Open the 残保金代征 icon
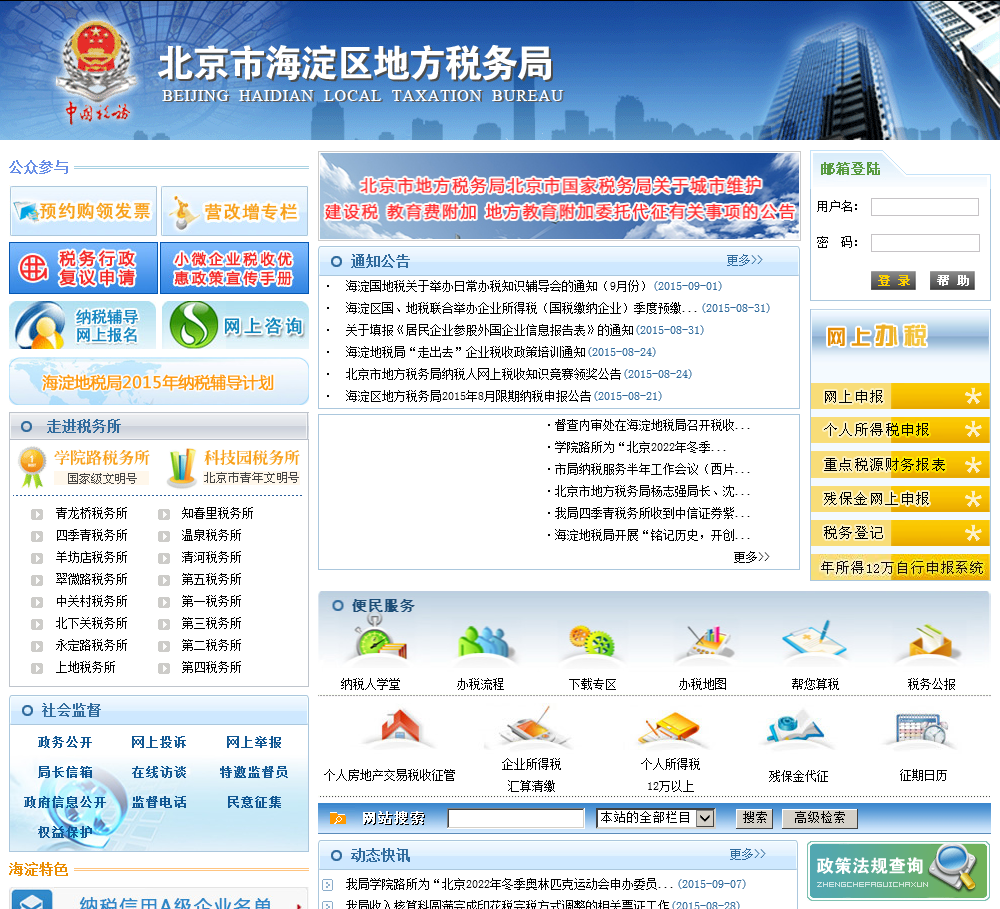Viewport: 1000px width, 909px height. (797, 730)
